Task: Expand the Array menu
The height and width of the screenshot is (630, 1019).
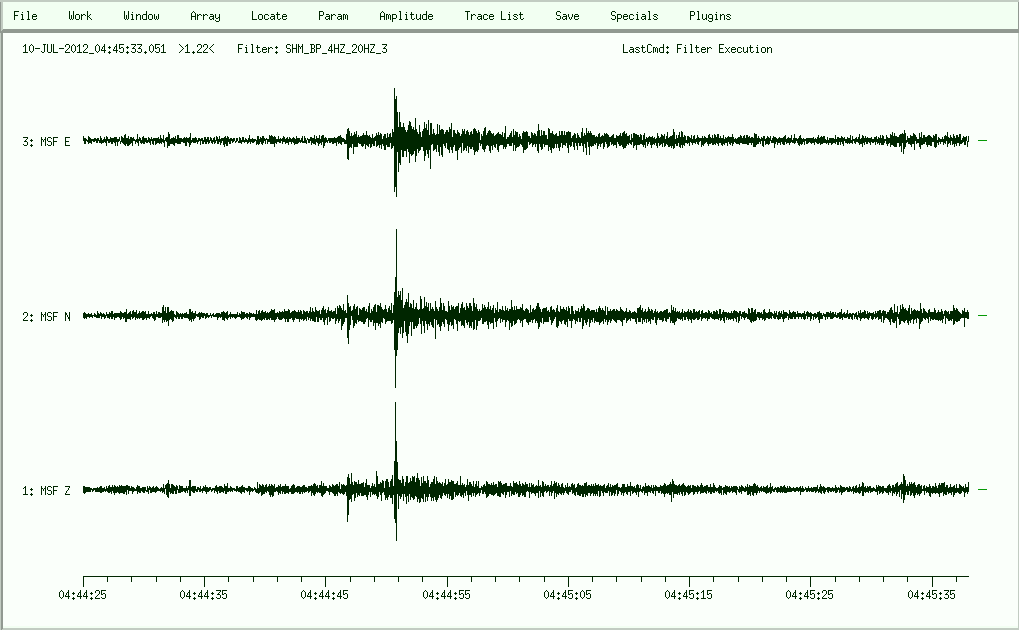Action: pos(205,16)
